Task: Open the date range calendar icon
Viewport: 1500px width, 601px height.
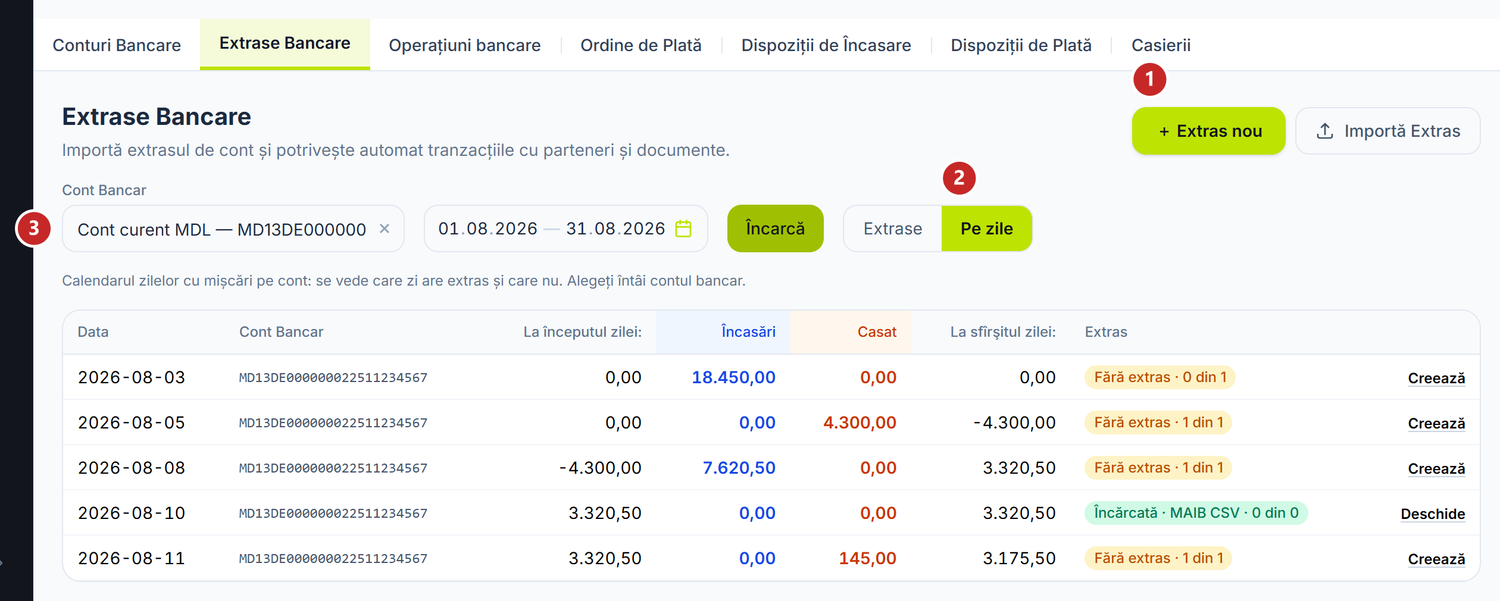Action: pyautogui.click(x=683, y=229)
